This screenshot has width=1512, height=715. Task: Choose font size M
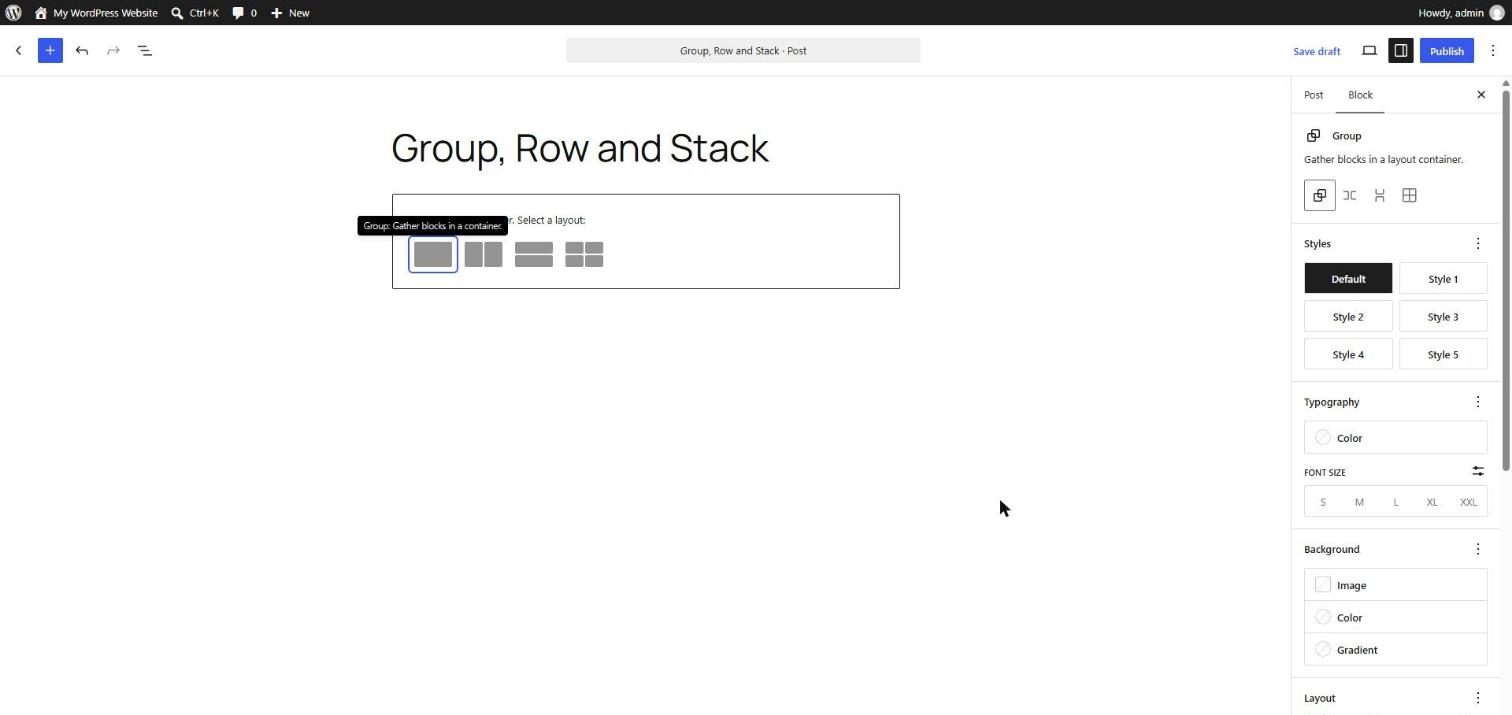pyautogui.click(x=1359, y=502)
